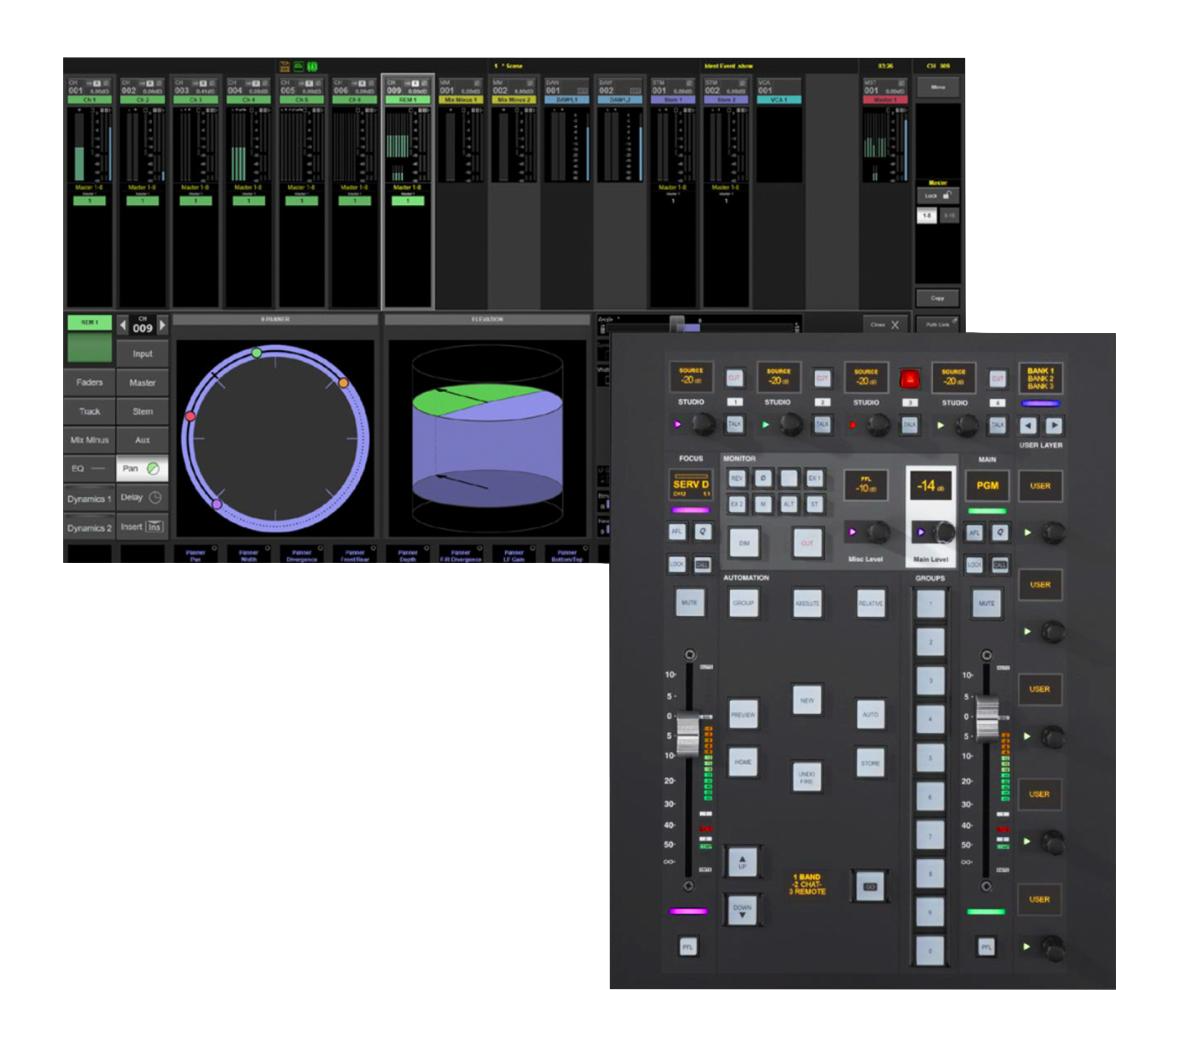Click the orange dot on the circular panner

tap(343, 383)
